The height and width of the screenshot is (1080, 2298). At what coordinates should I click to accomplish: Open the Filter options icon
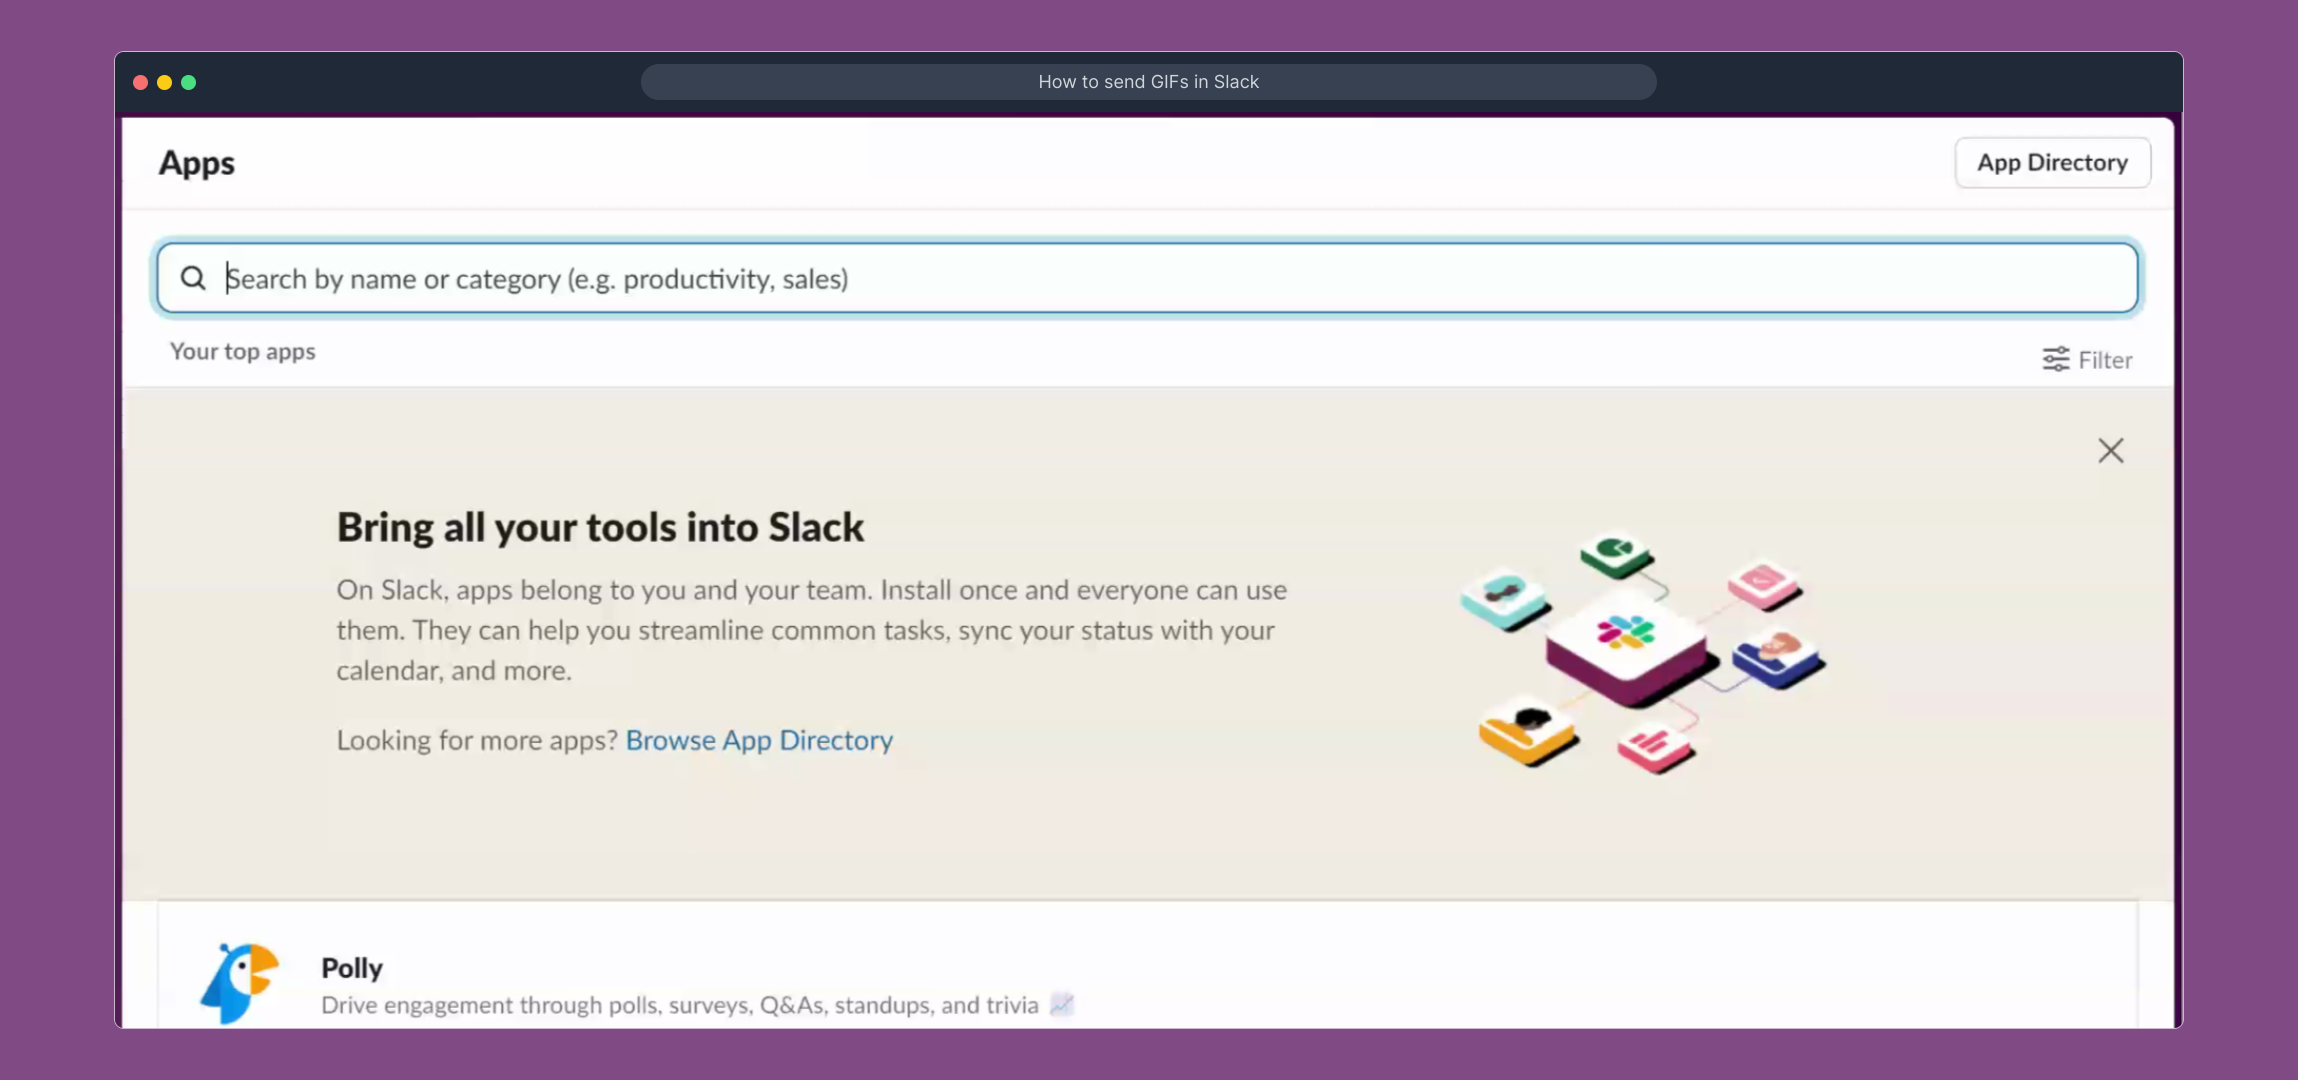point(2055,359)
